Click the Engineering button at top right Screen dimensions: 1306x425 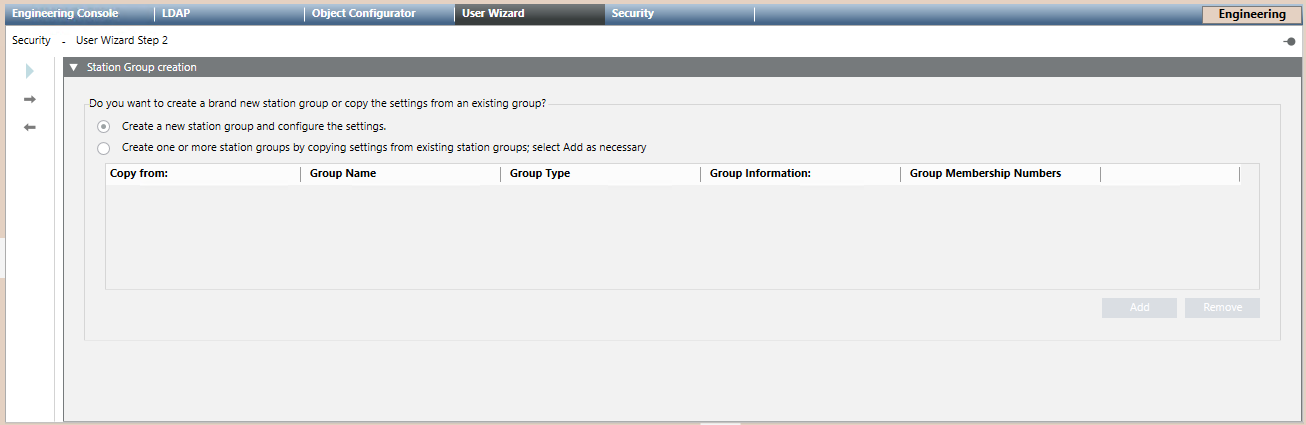pyautogui.click(x=1252, y=14)
